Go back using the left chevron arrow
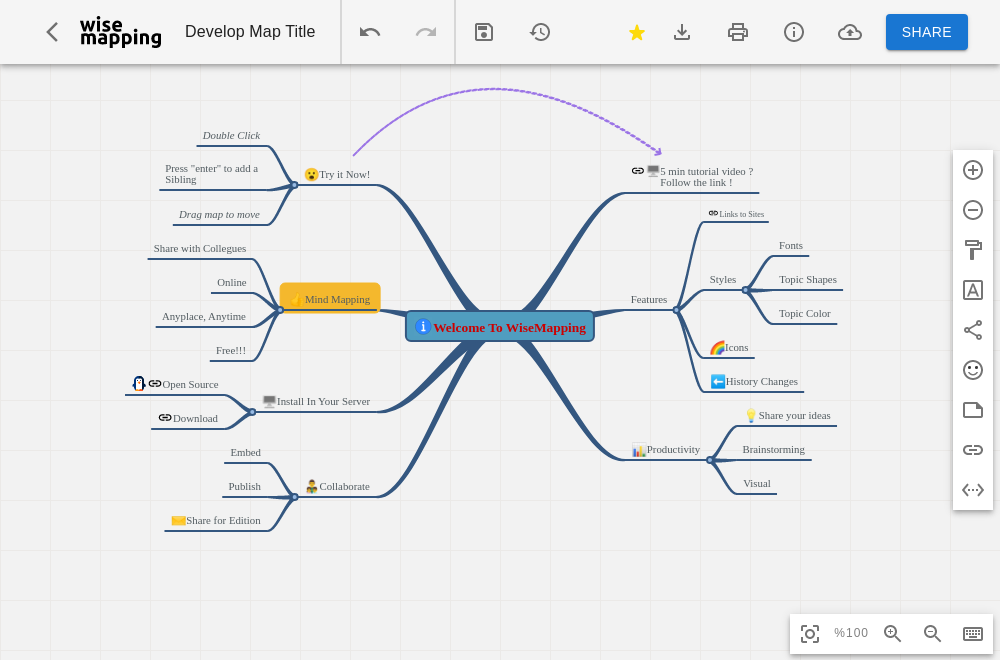This screenshot has width=1000, height=660. (52, 32)
